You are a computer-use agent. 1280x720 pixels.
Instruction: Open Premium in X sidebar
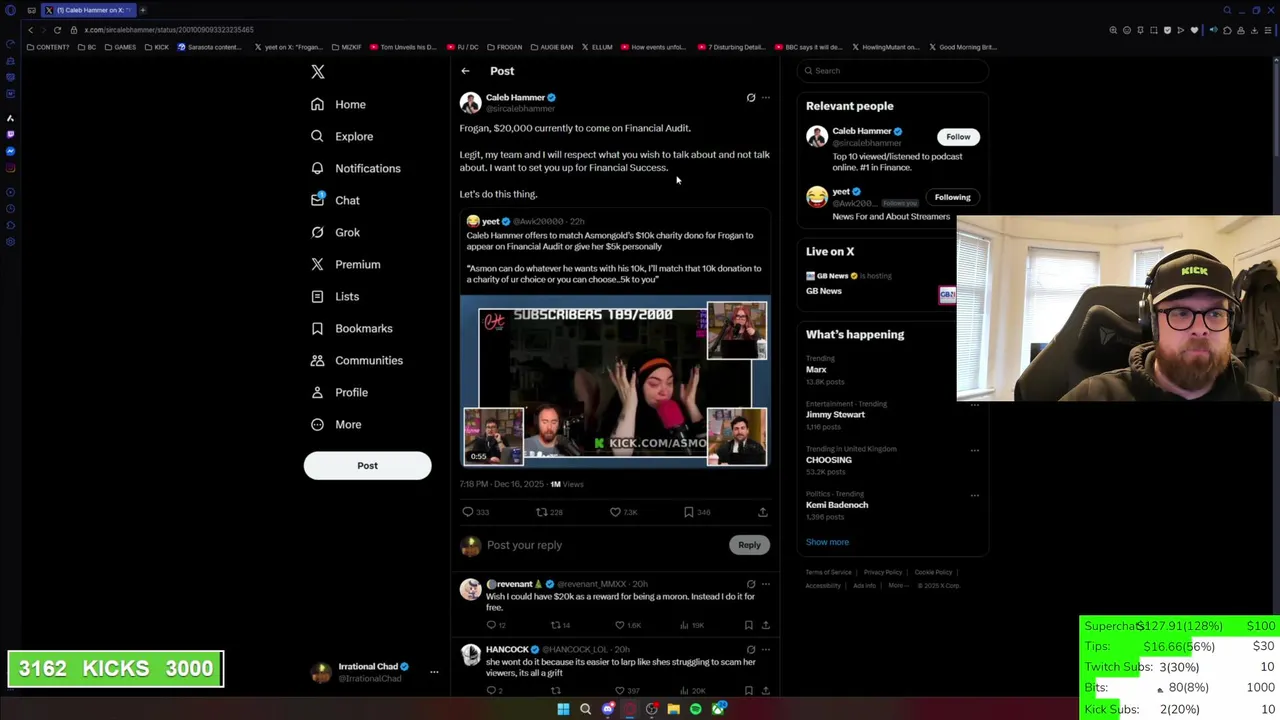pos(345,264)
